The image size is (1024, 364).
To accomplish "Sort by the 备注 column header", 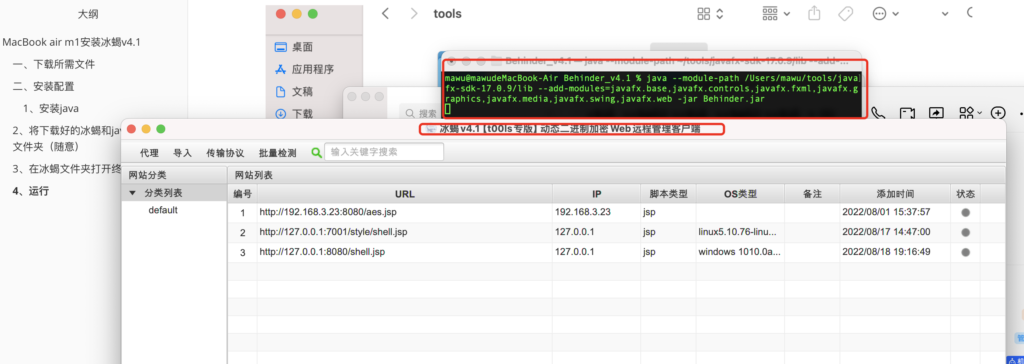I will (x=812, y=194).
